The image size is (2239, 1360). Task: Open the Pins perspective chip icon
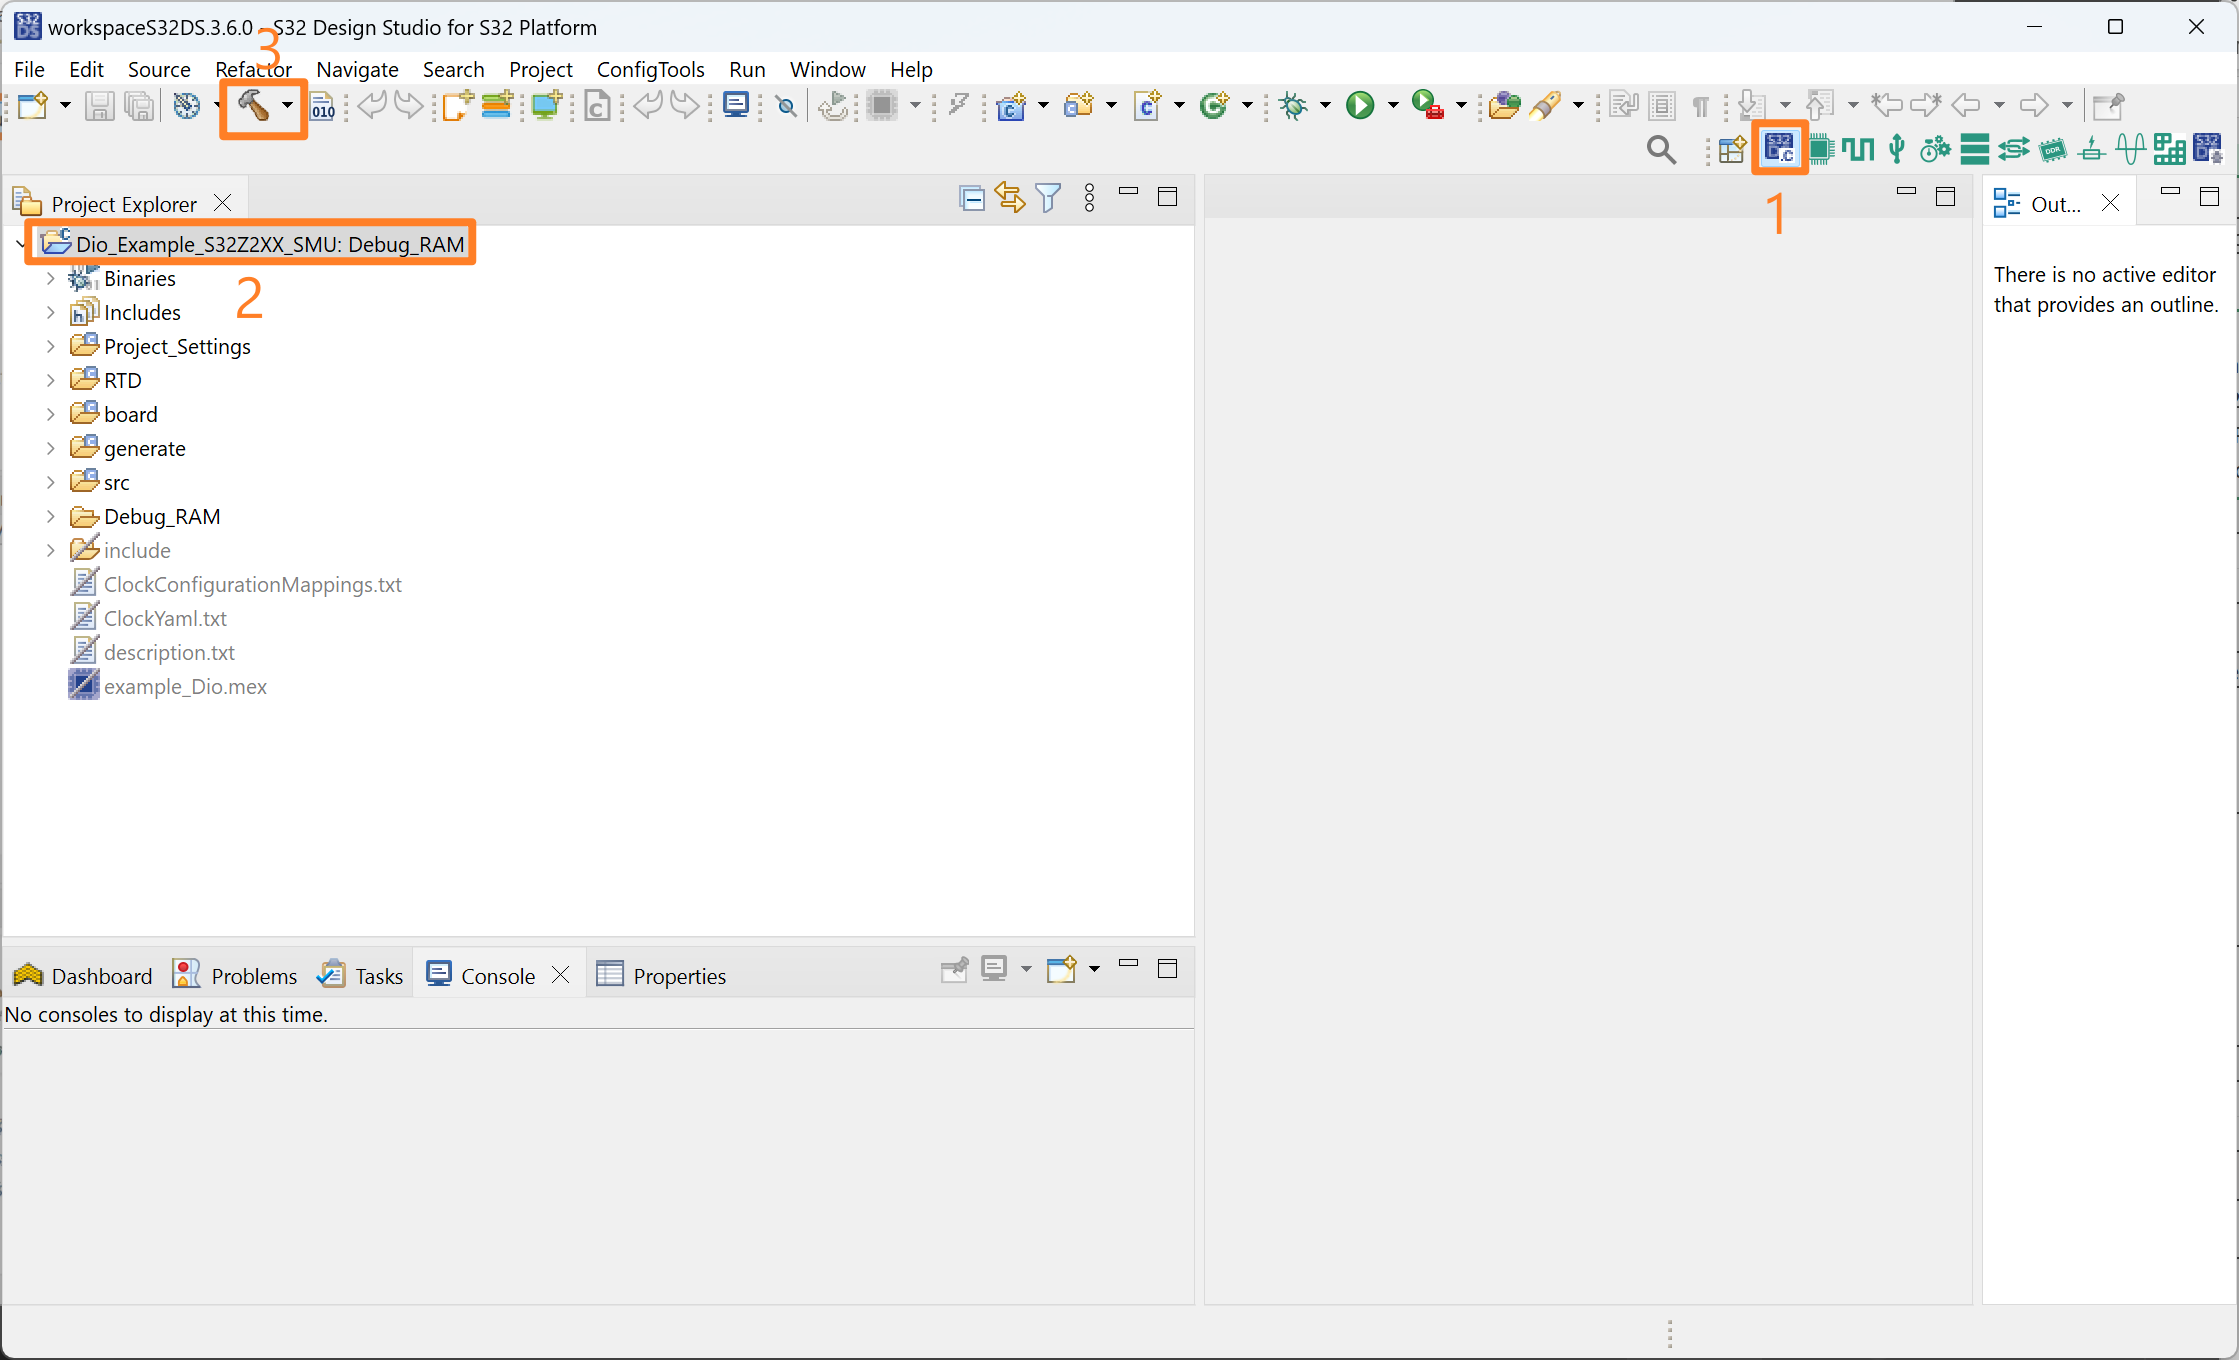[x=1820, y=149]
